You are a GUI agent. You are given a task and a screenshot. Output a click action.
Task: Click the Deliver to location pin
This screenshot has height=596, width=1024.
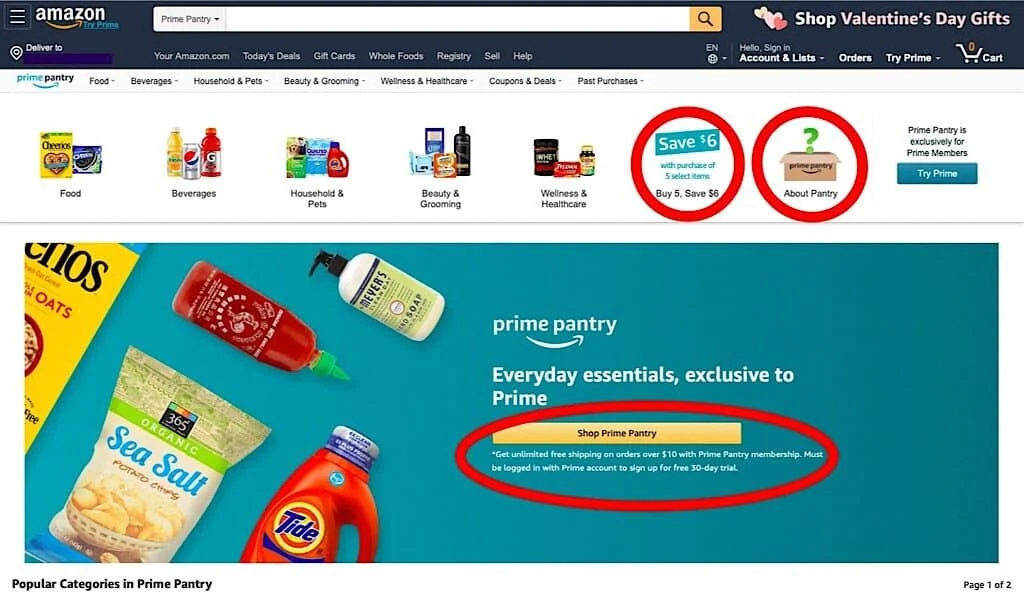pos(16,54)
